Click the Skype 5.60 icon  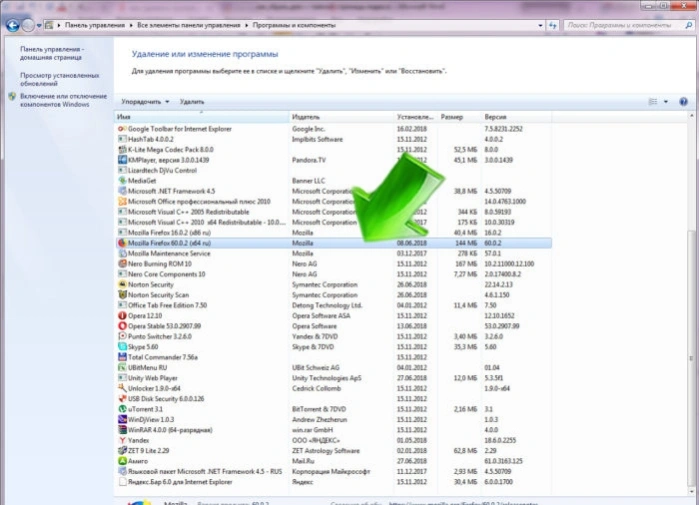[122, 347]
